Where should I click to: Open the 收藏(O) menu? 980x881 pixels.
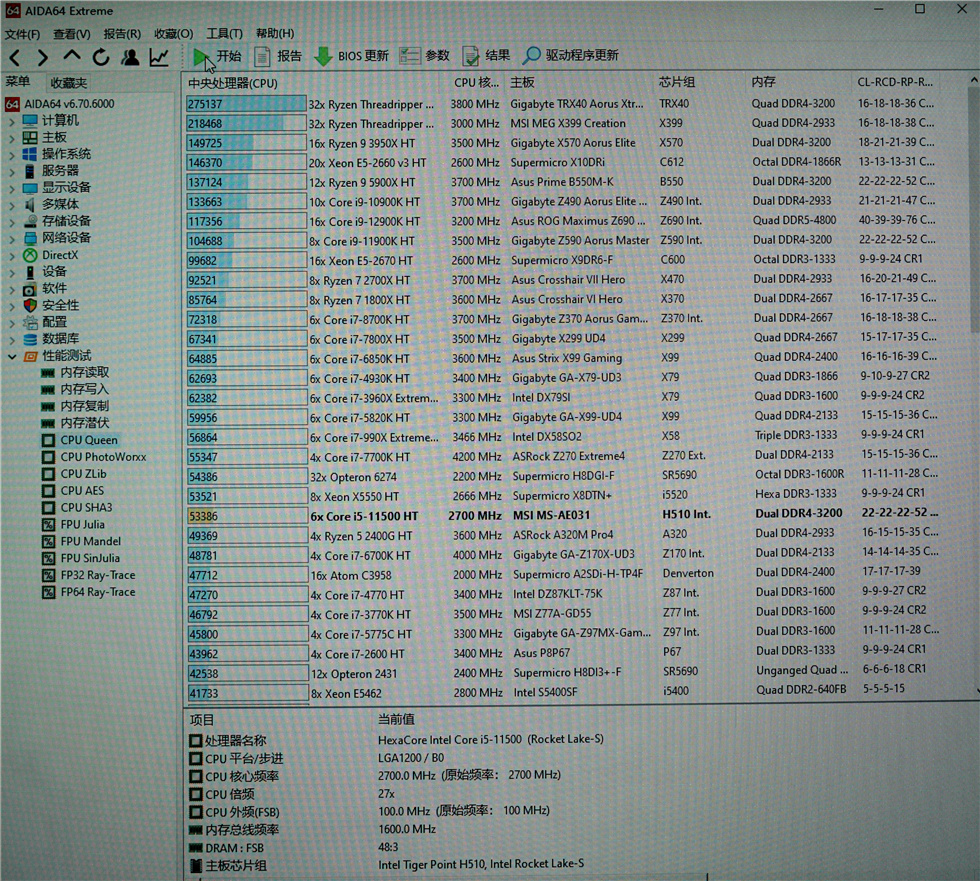(174, 34)
